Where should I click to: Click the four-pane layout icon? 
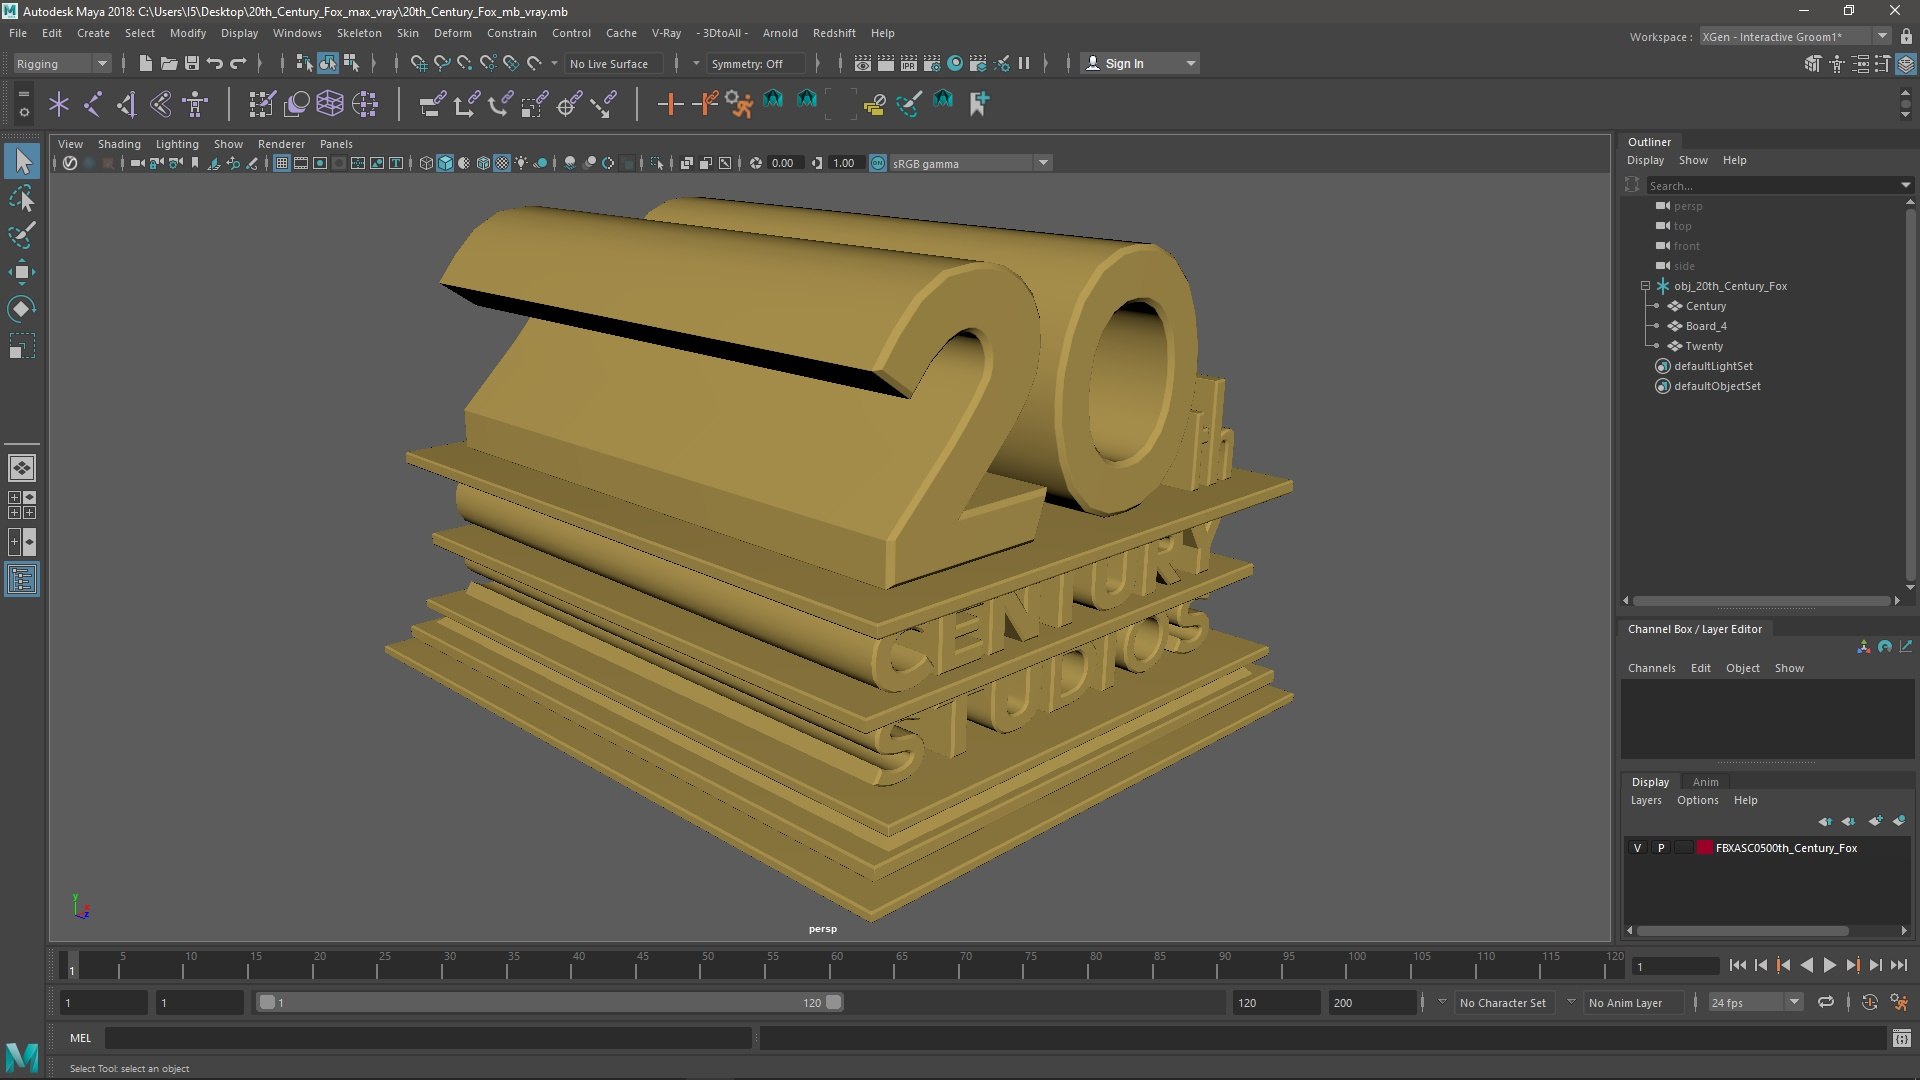pyautogui.click(x=22, y=505)
